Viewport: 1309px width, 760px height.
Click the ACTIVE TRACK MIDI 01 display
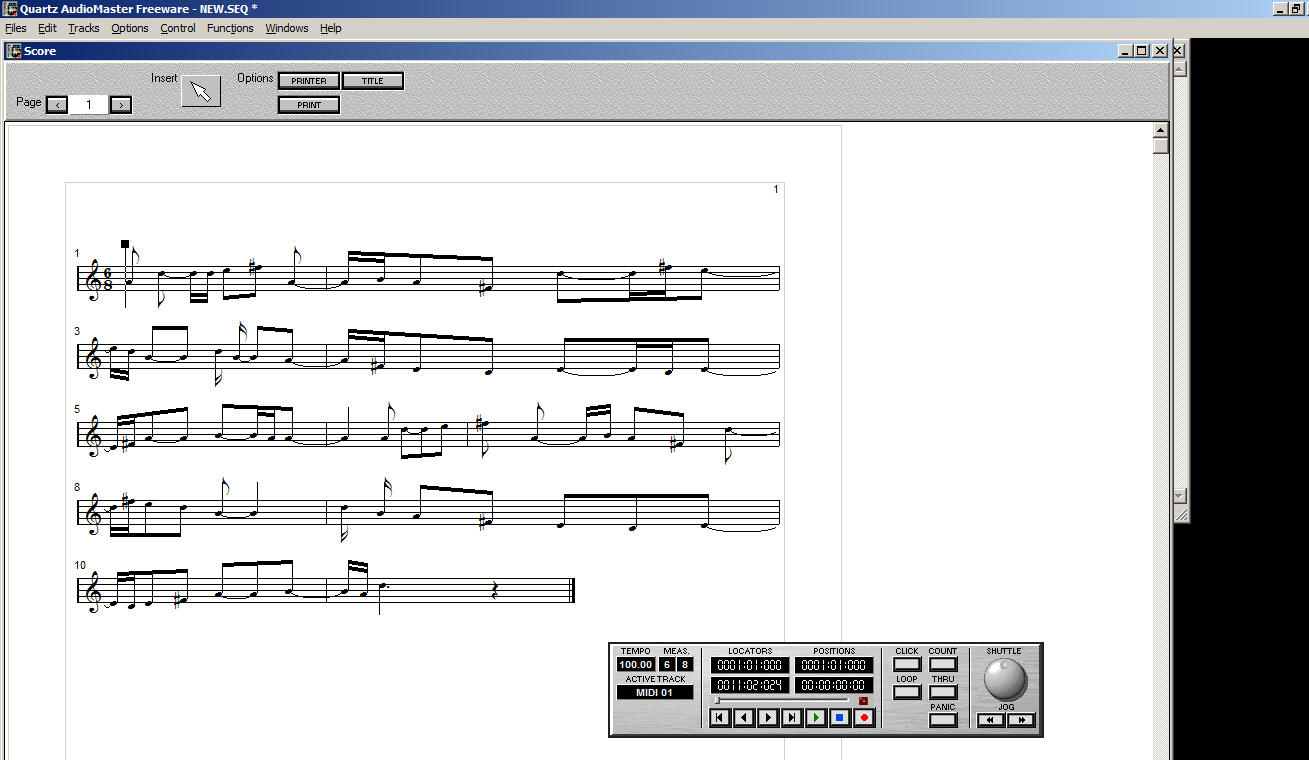pyautogui.click(x=654, y=692)
